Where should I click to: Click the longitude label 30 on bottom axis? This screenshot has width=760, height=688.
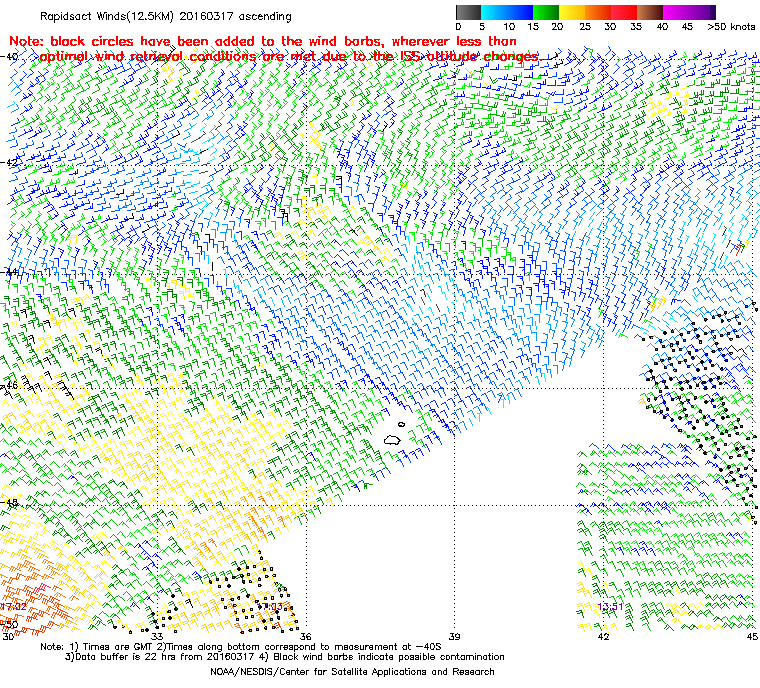[x=8, y=636]
